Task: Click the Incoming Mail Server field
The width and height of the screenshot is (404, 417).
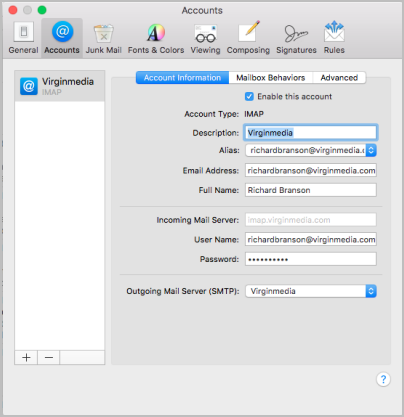Action: 311,220
